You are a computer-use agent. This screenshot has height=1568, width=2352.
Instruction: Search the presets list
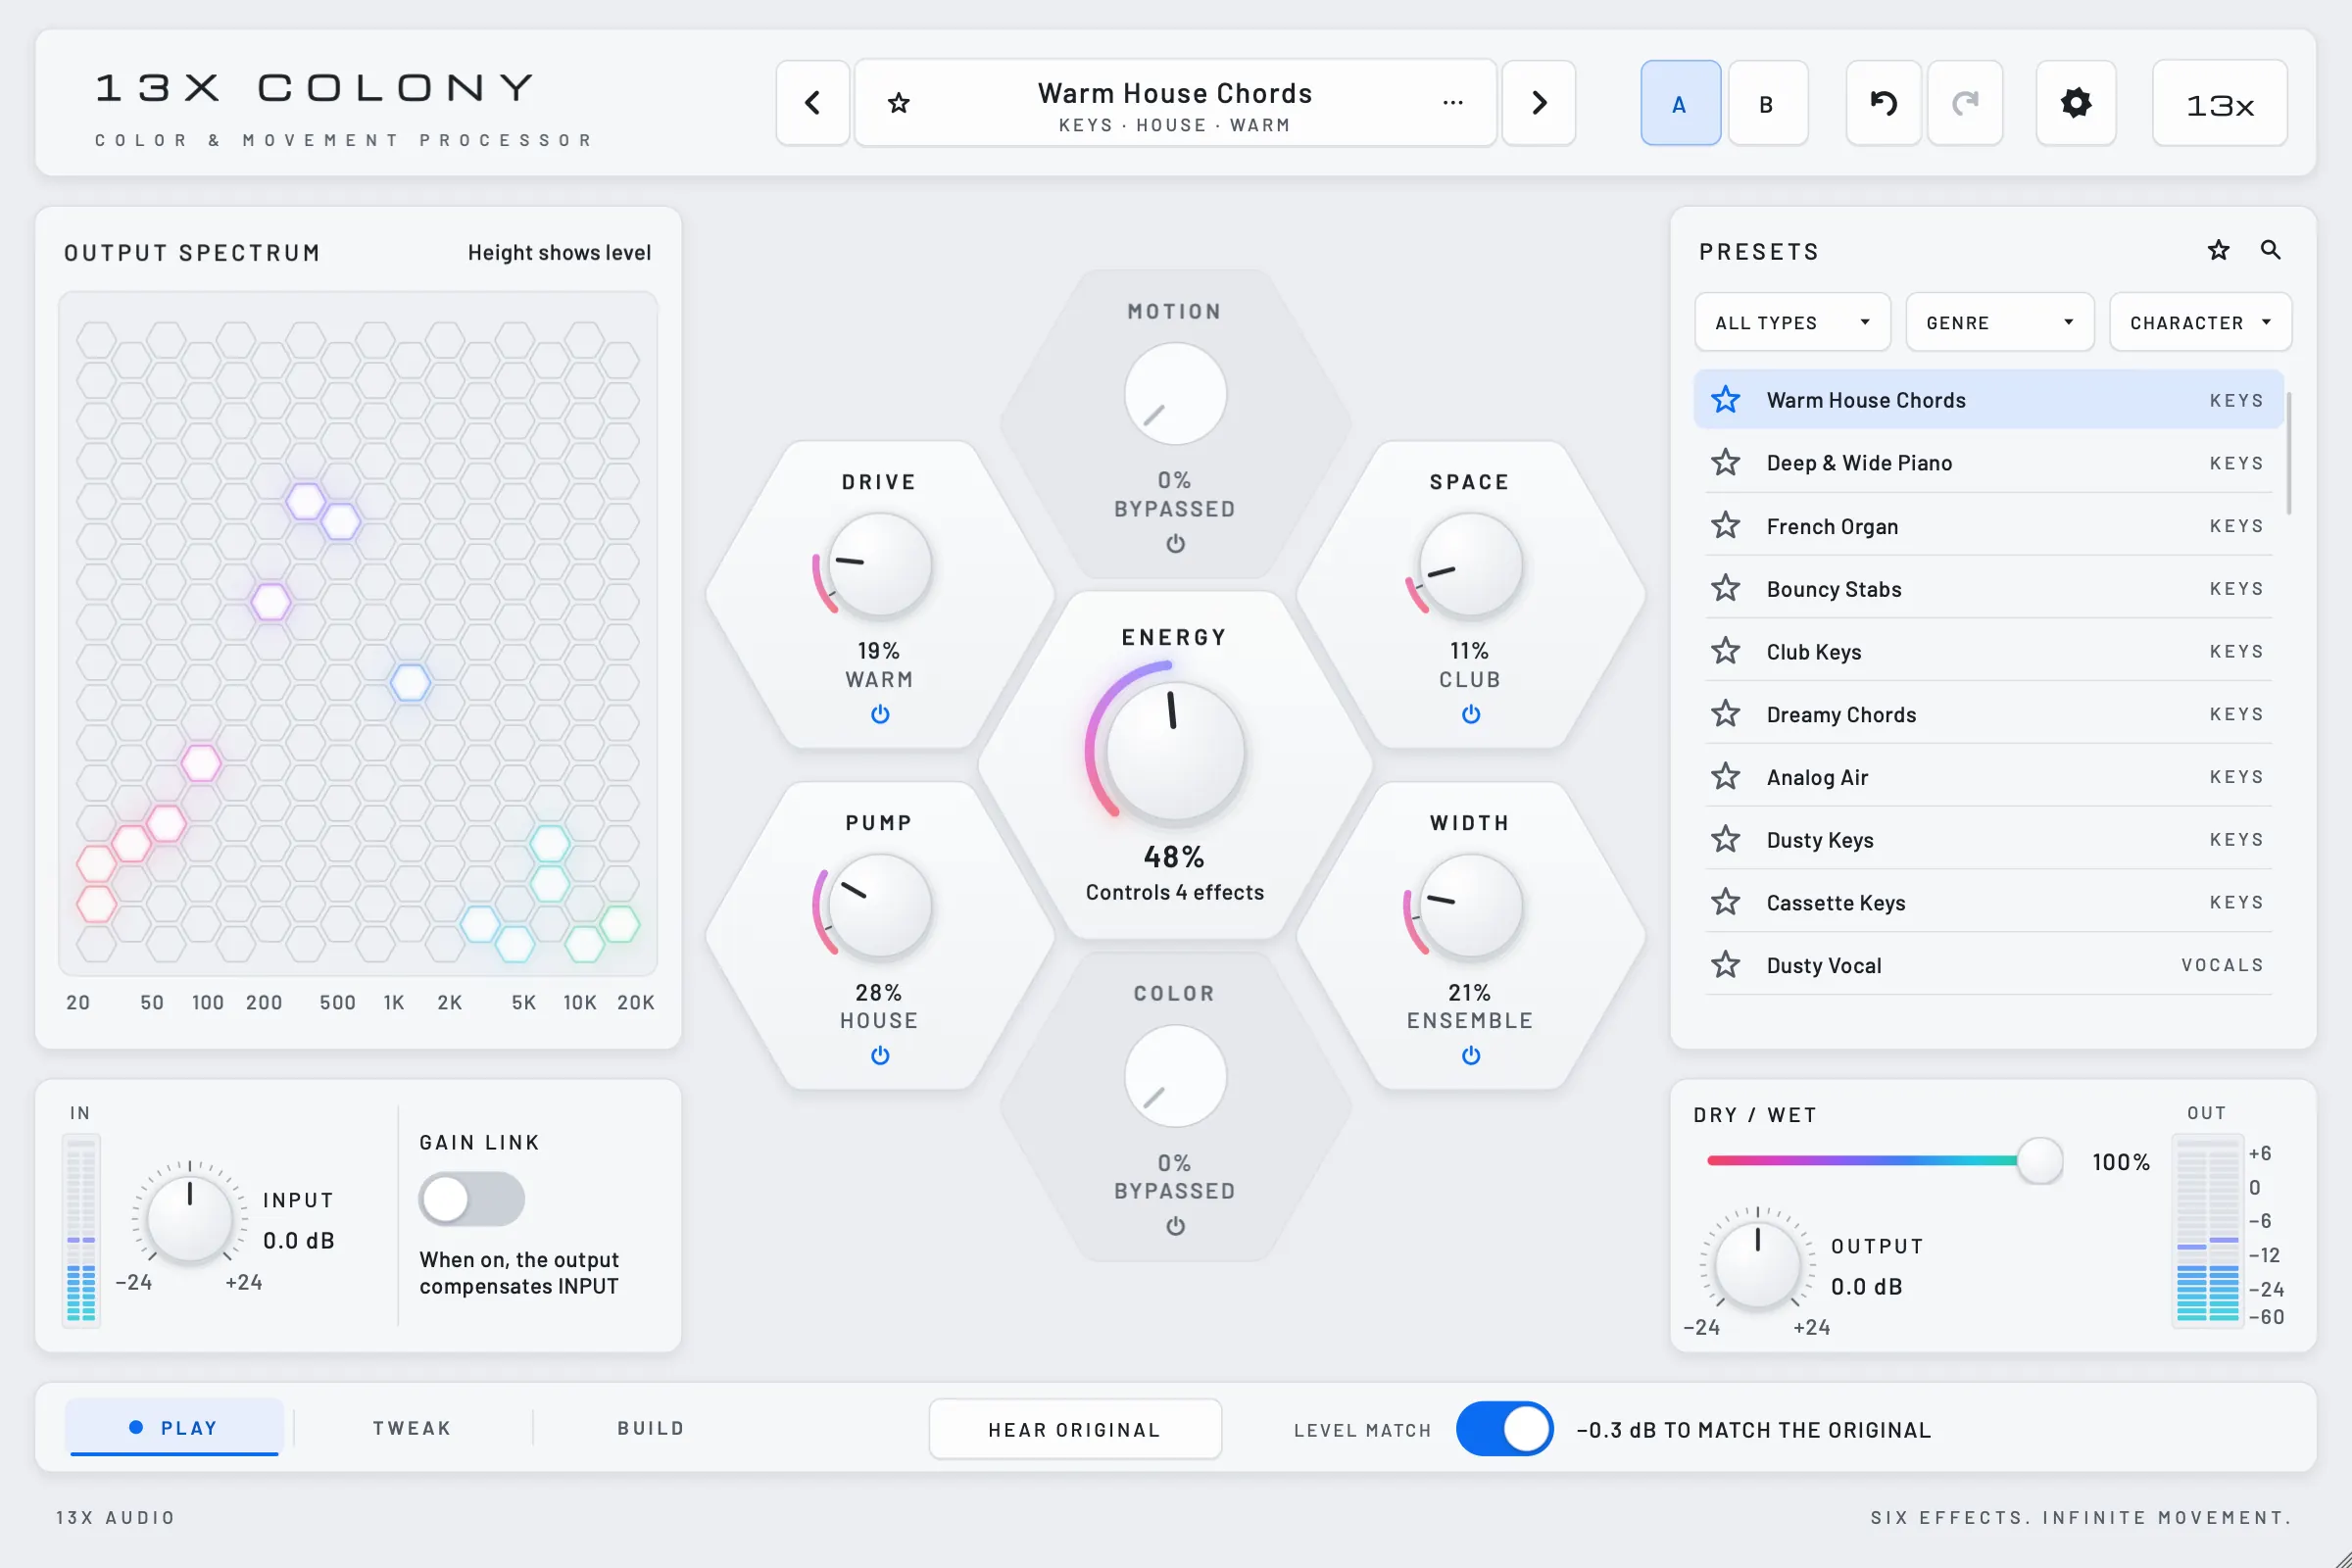pos(2271,250)
